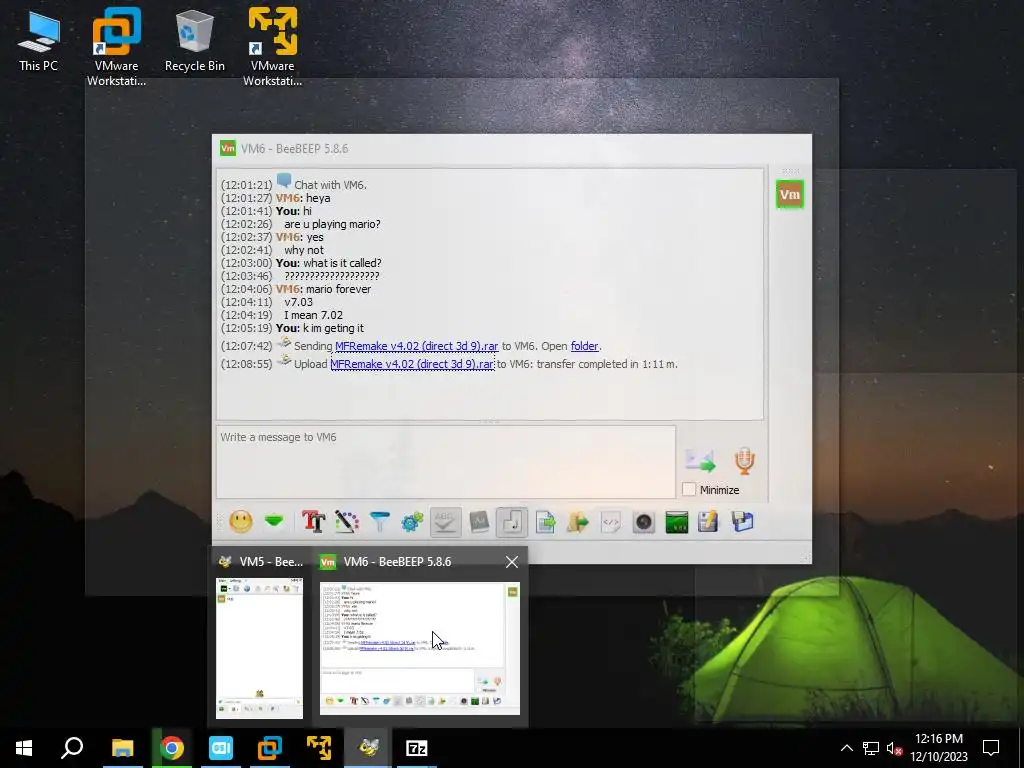Select the blue-orange VMware Workstation desktop shortcut
Screen dimensions: 1024x768
point(116,47)
